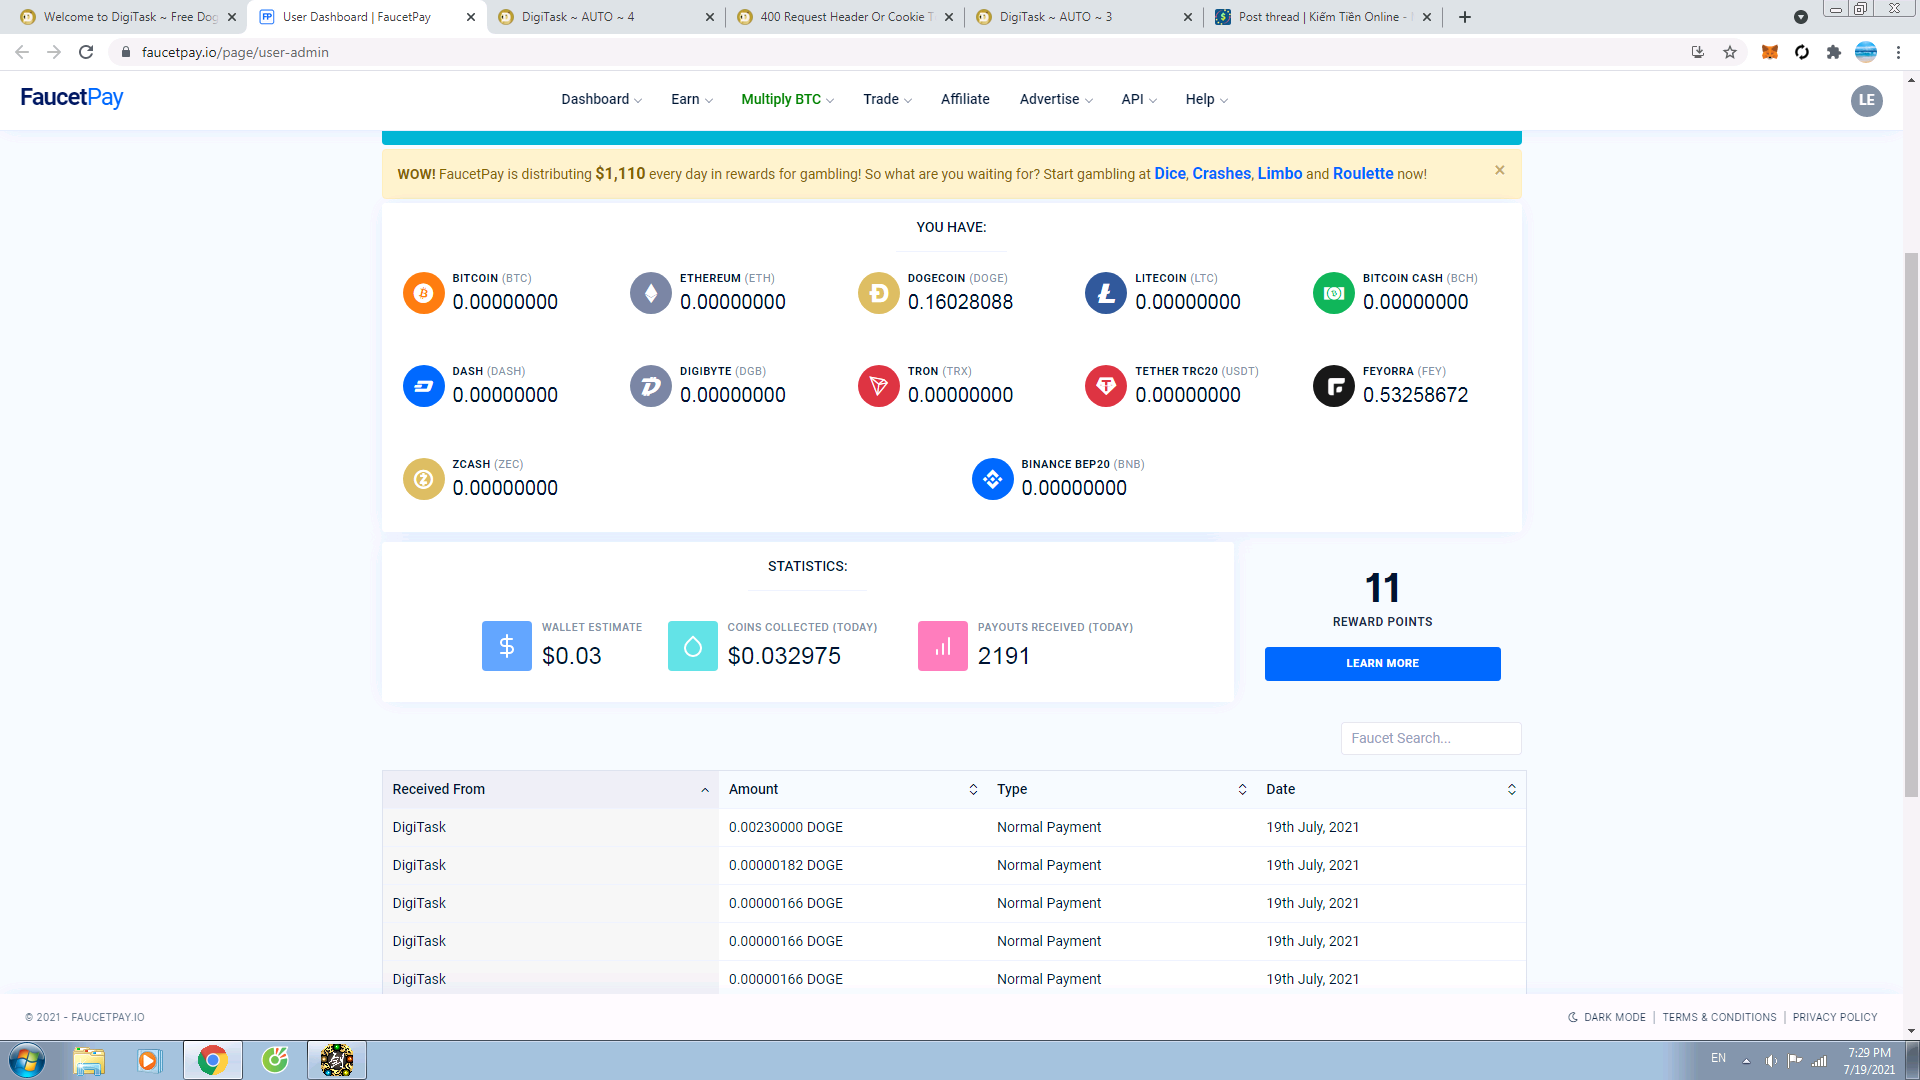
Task: Switch to the DigiTask AUTO 3 tab
Action: 1085,17
